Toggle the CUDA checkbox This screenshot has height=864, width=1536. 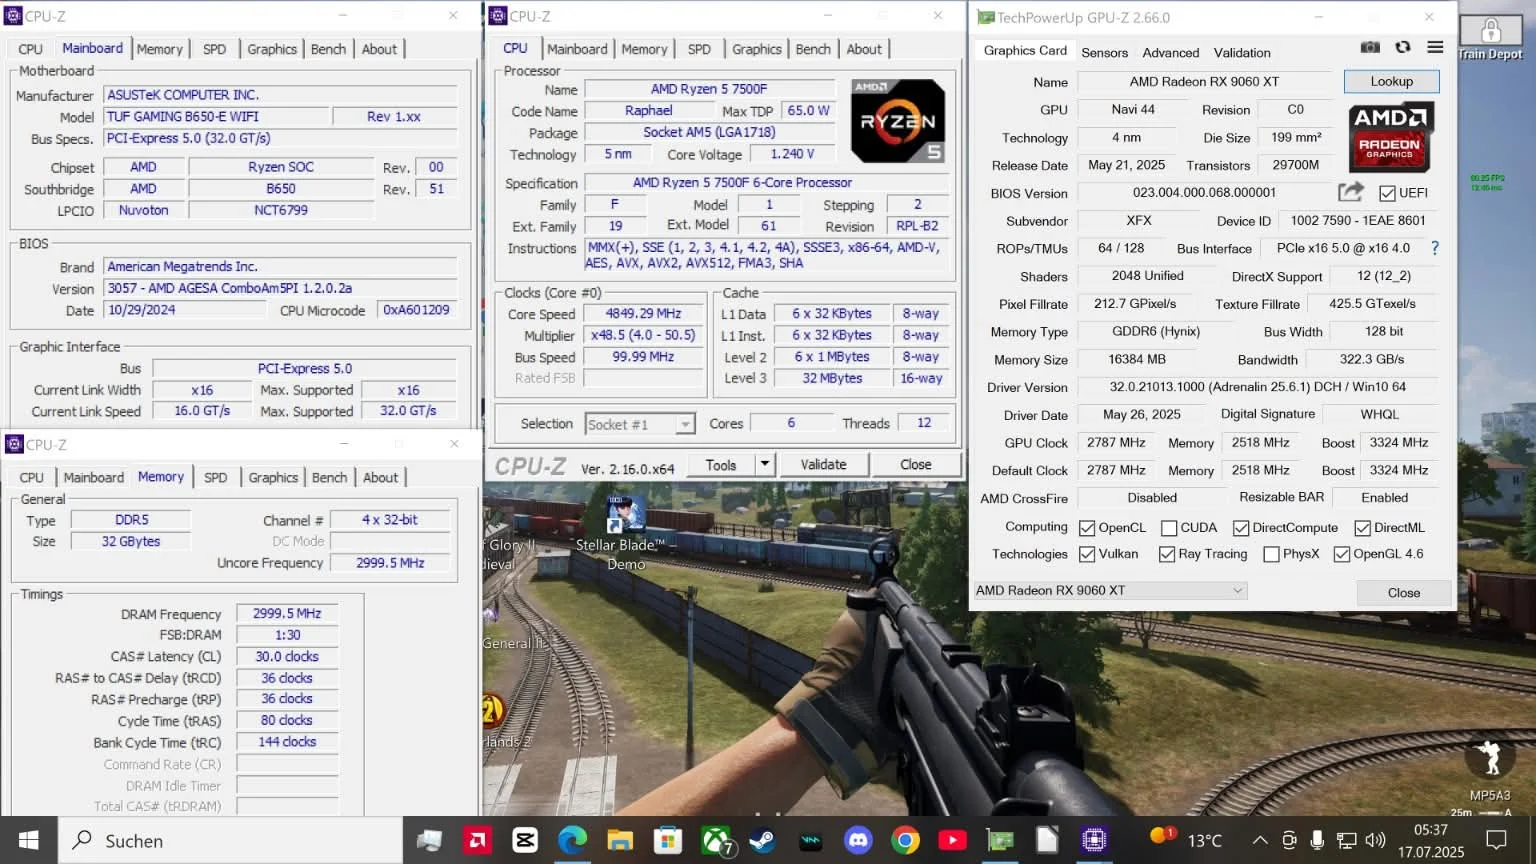(x=1169, y=527)
